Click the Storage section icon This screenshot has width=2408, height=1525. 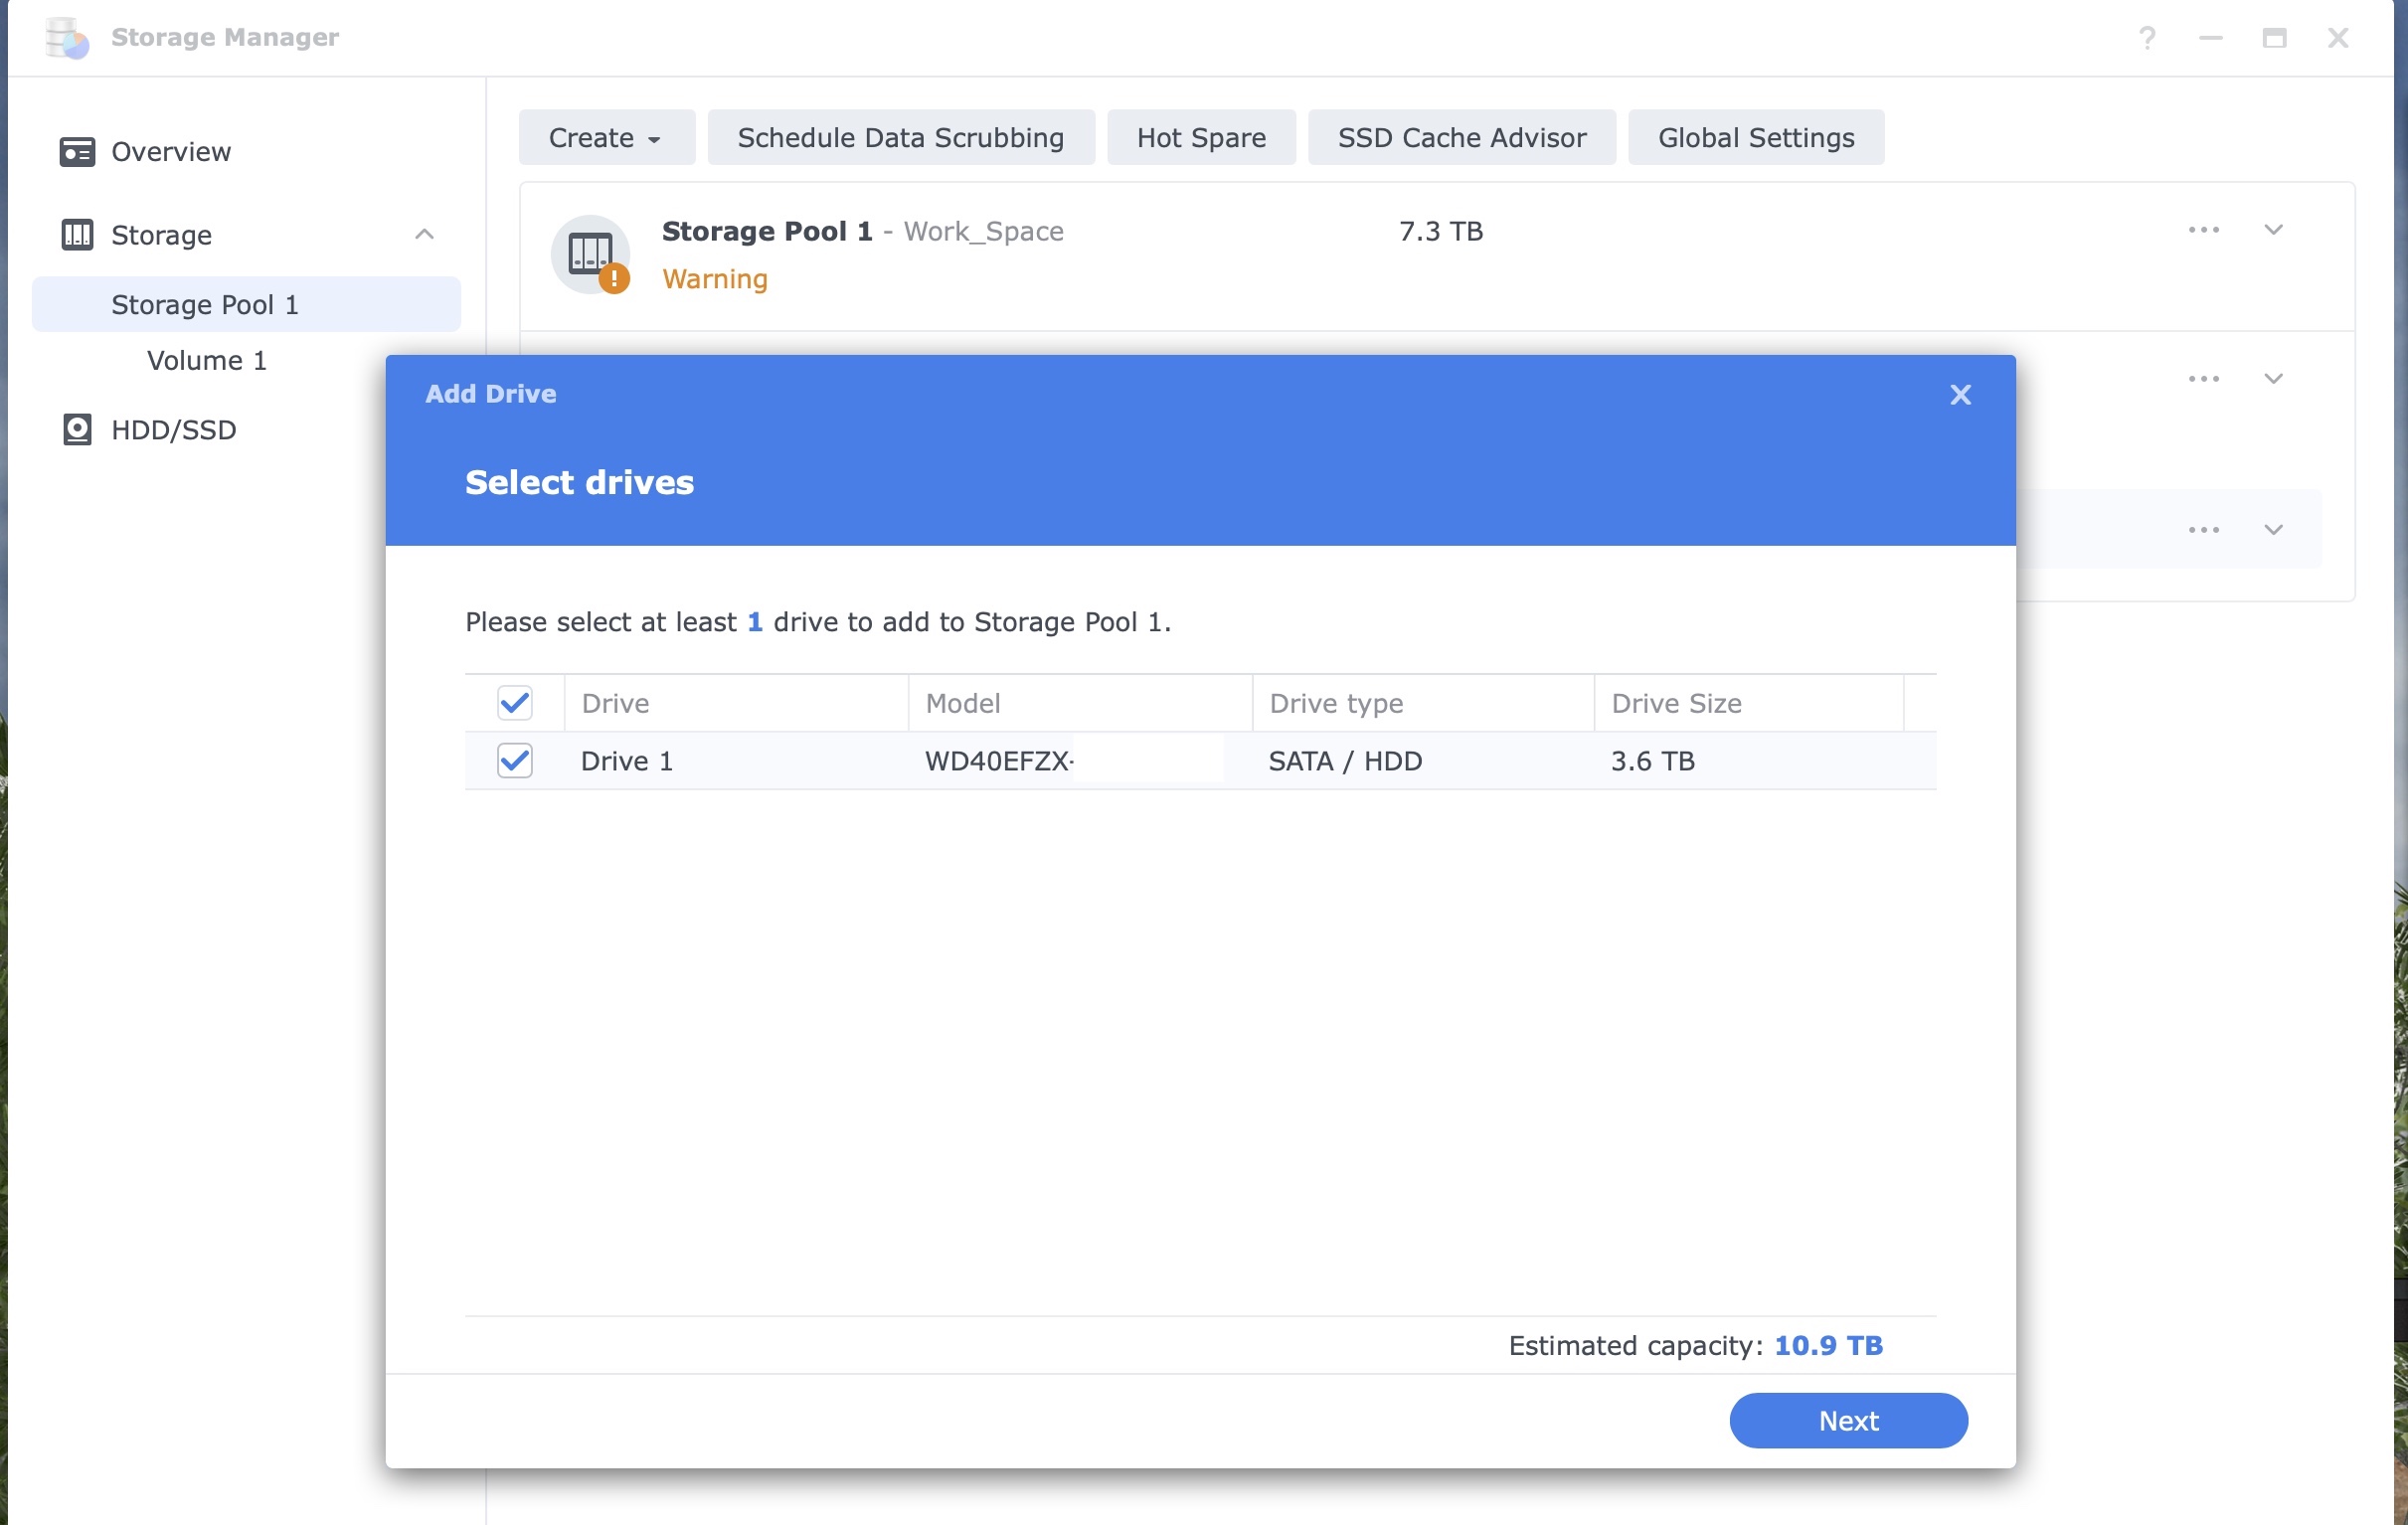click(x=77, y=235)
